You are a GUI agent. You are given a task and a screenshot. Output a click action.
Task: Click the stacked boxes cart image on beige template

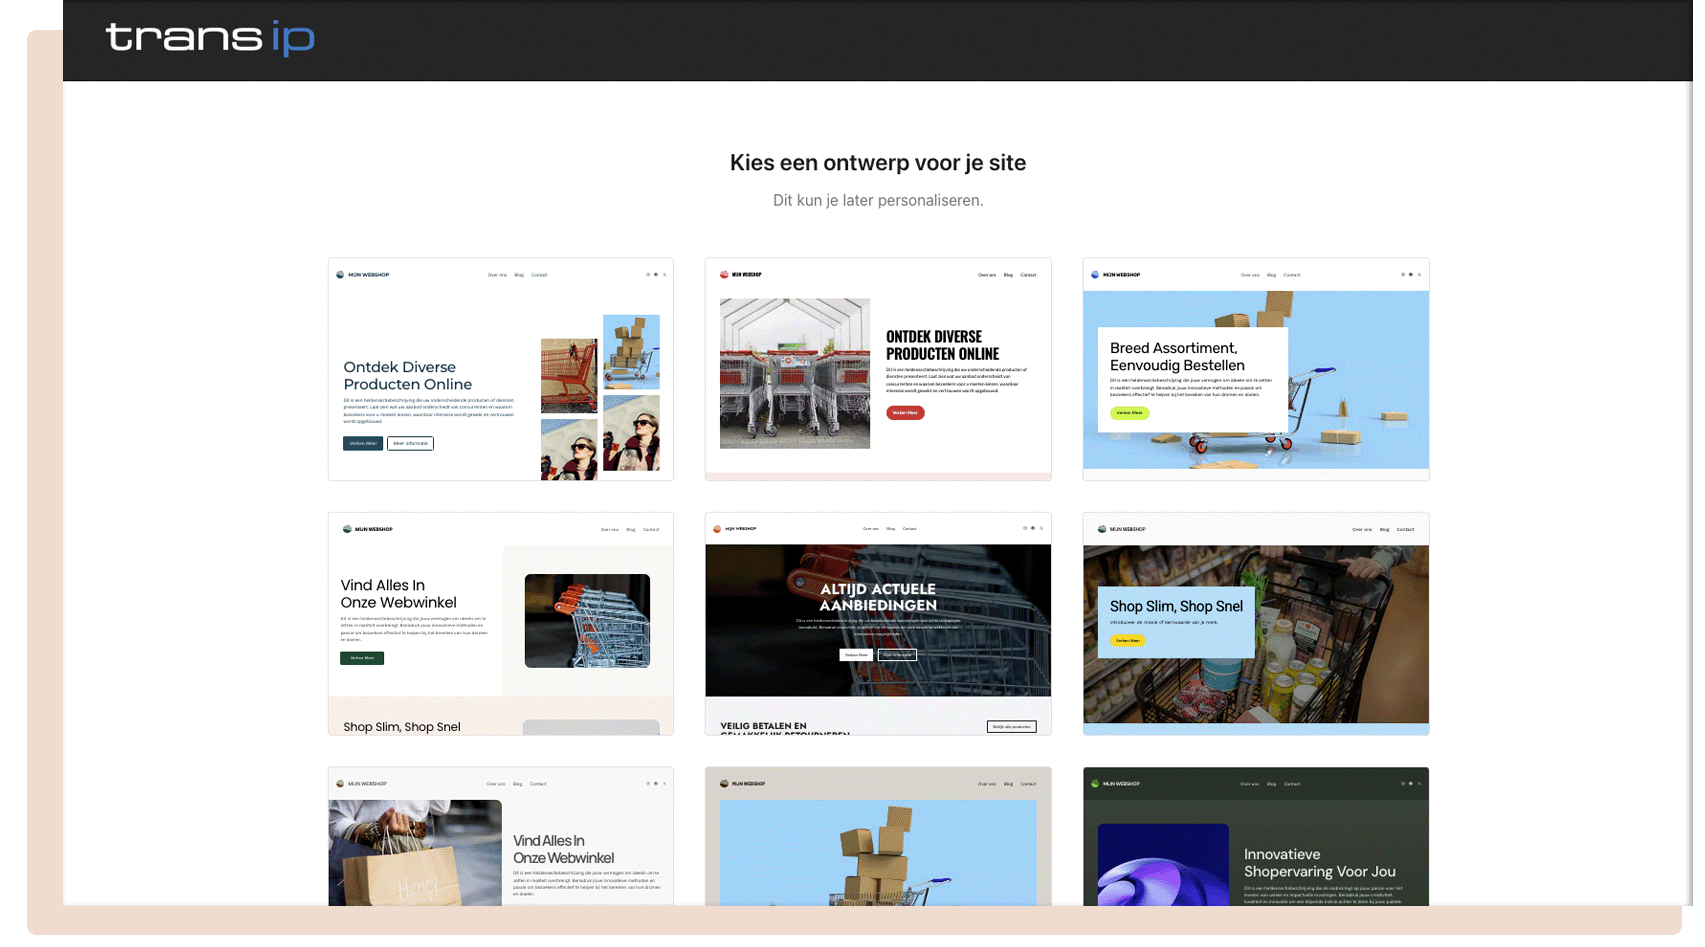pos(877,852)
